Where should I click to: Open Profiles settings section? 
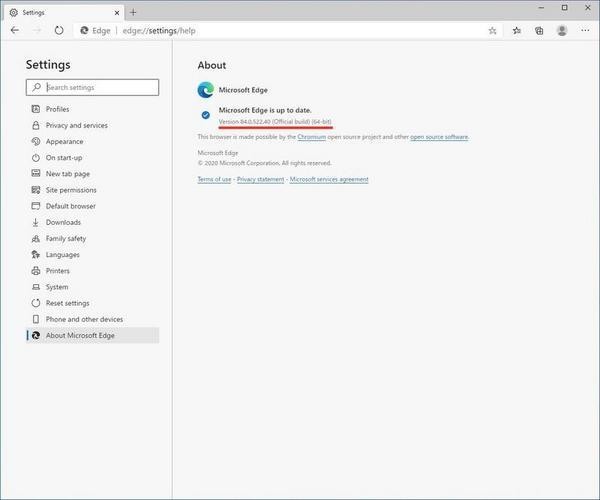(x=92, y=109)
